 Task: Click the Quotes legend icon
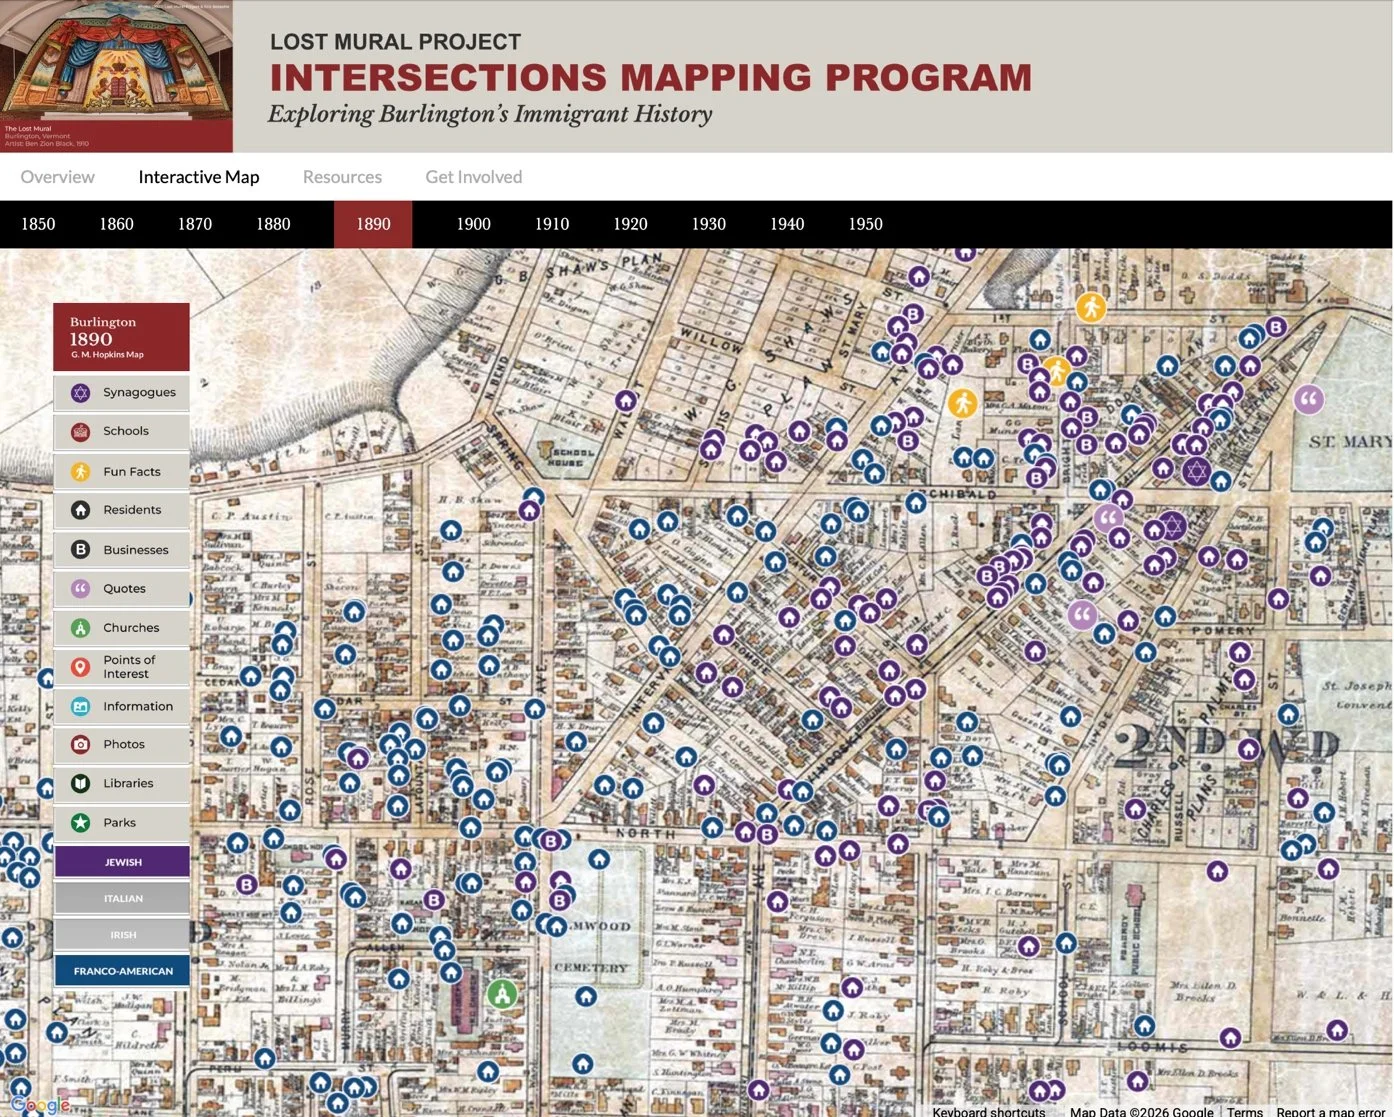click(81, 589)
